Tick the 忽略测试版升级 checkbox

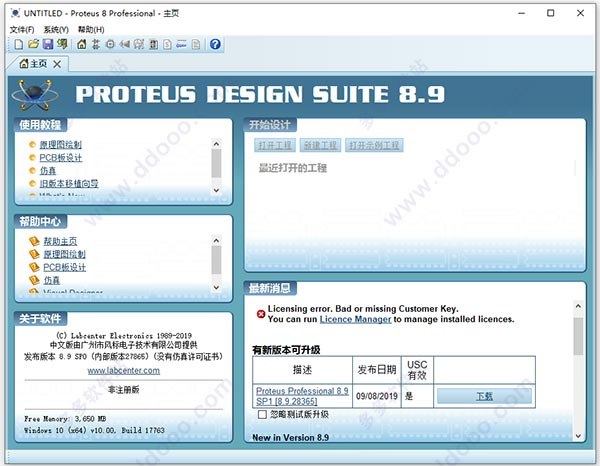point(262,414)
